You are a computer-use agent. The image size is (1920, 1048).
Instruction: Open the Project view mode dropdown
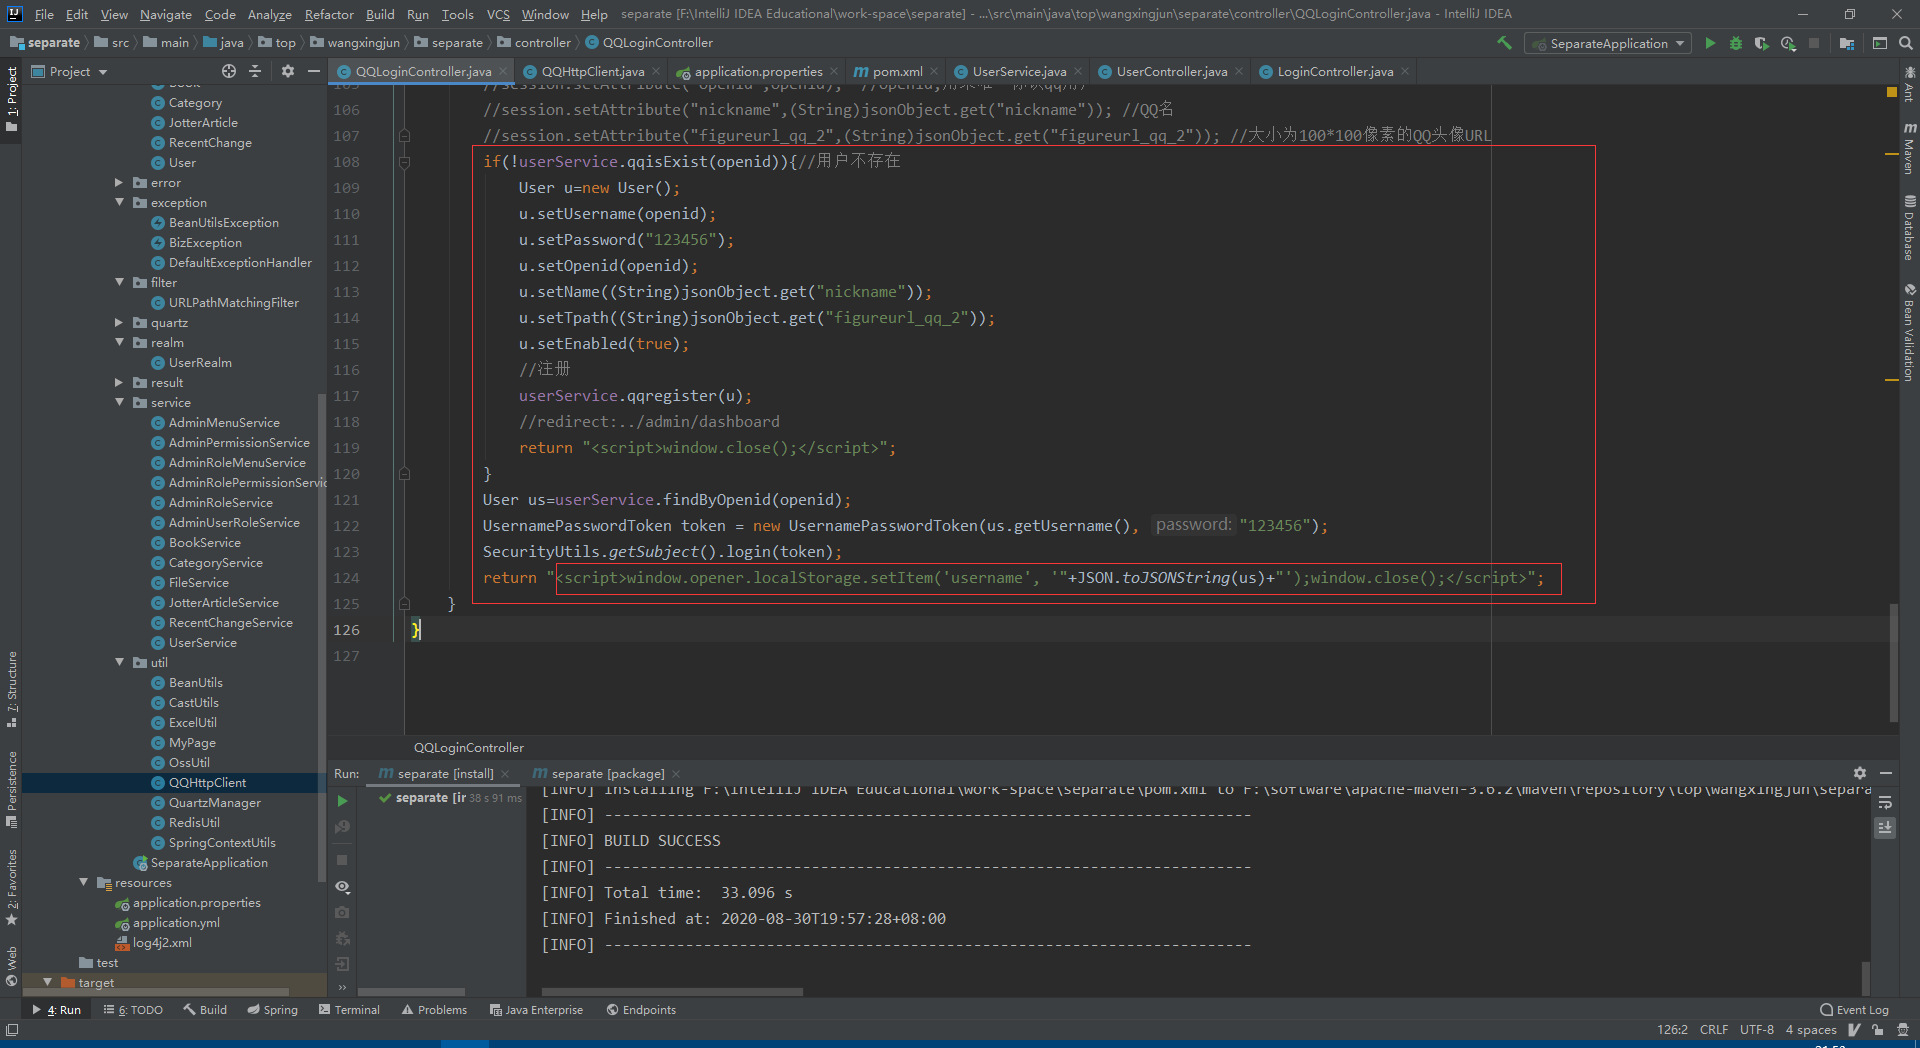tap(70, 71)
